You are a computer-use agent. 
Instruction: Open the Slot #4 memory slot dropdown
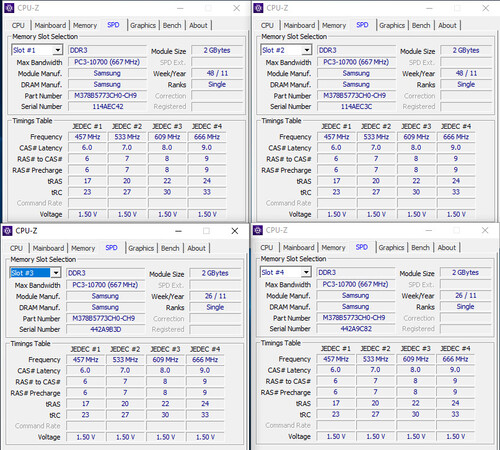click(306, 272)
